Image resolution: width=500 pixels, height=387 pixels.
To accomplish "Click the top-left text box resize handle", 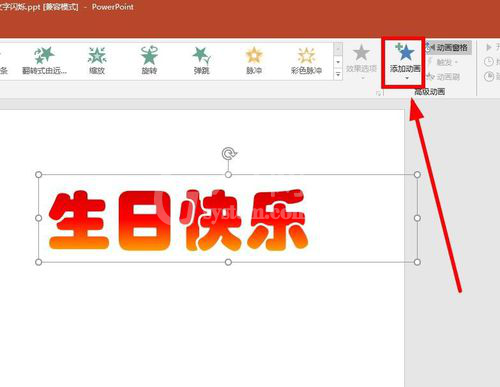I will 38,174.
